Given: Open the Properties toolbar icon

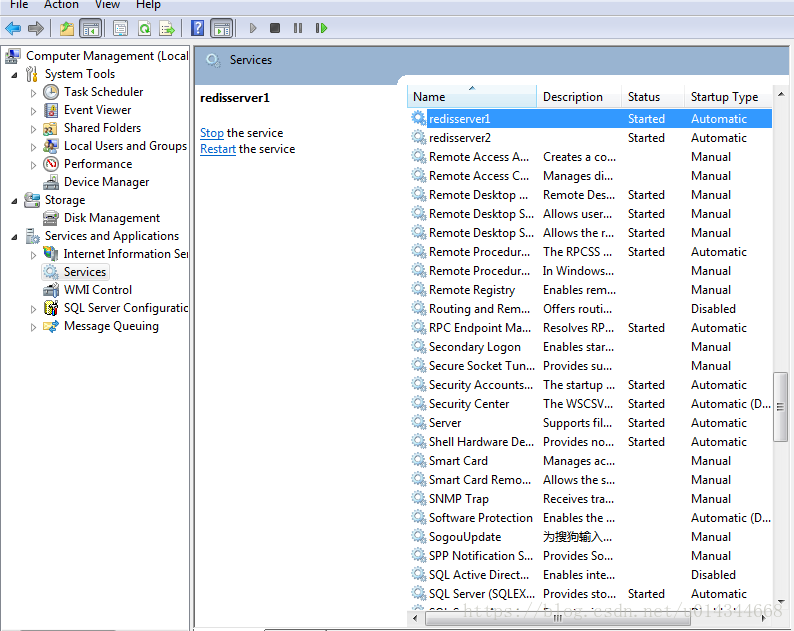Looking at the screenshot, I should [x=121, y=28].
